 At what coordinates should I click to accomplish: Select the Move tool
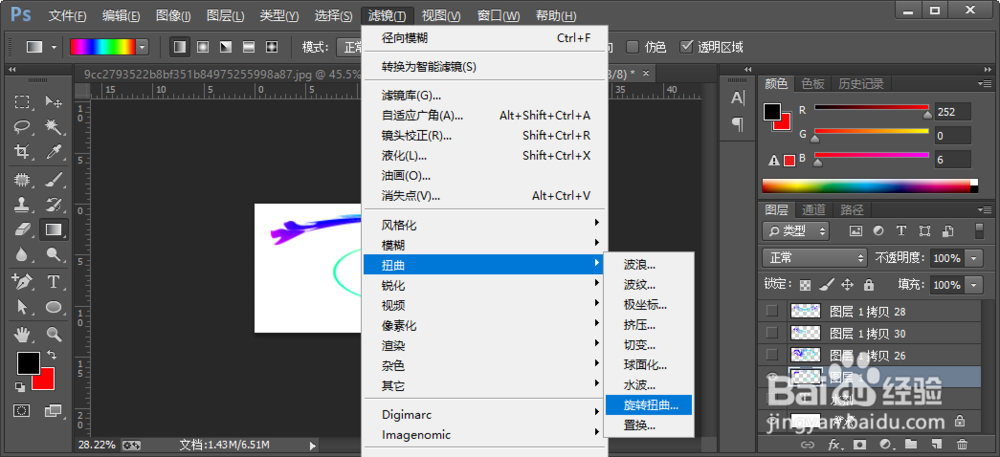54,103
